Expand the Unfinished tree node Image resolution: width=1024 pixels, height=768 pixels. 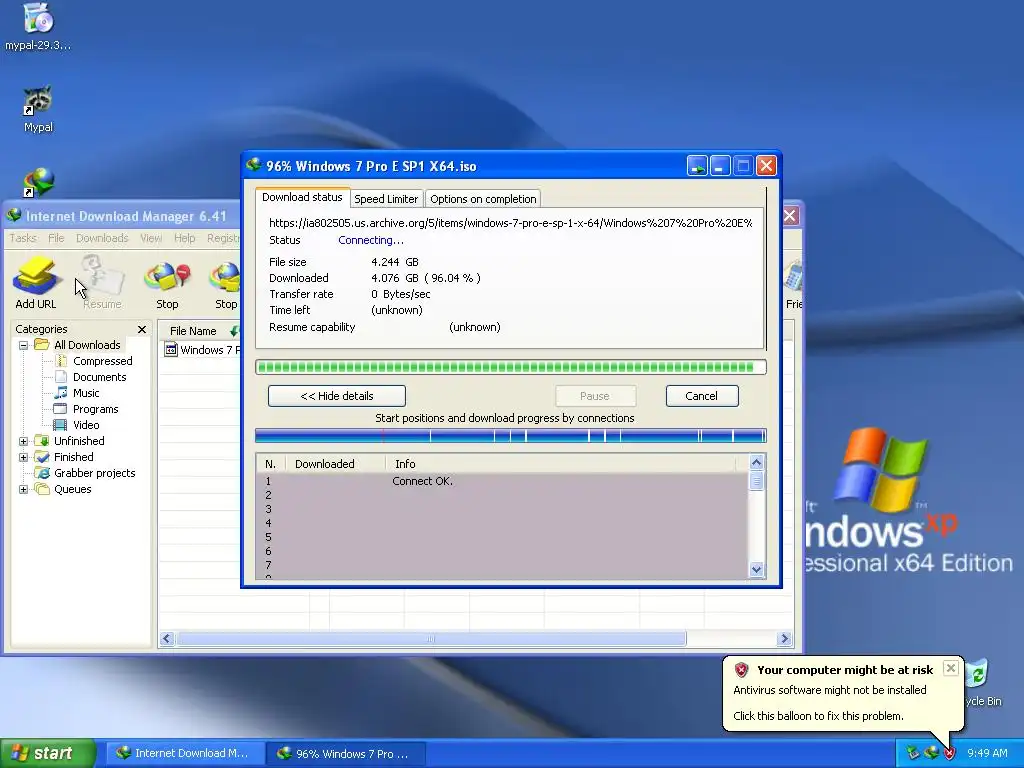click(x=24, y=441)
